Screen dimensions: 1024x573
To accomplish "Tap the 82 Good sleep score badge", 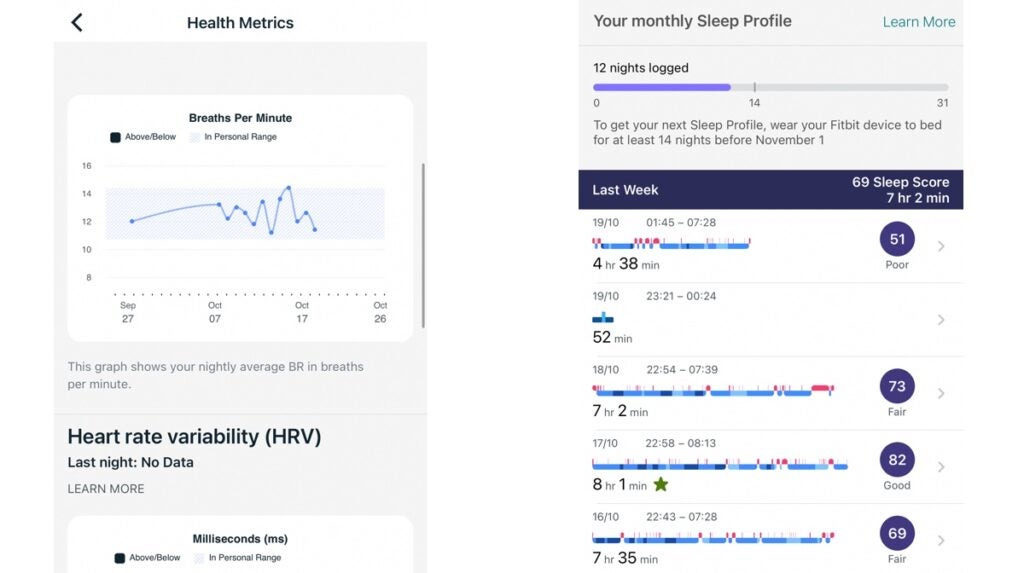I will point(896,460).
